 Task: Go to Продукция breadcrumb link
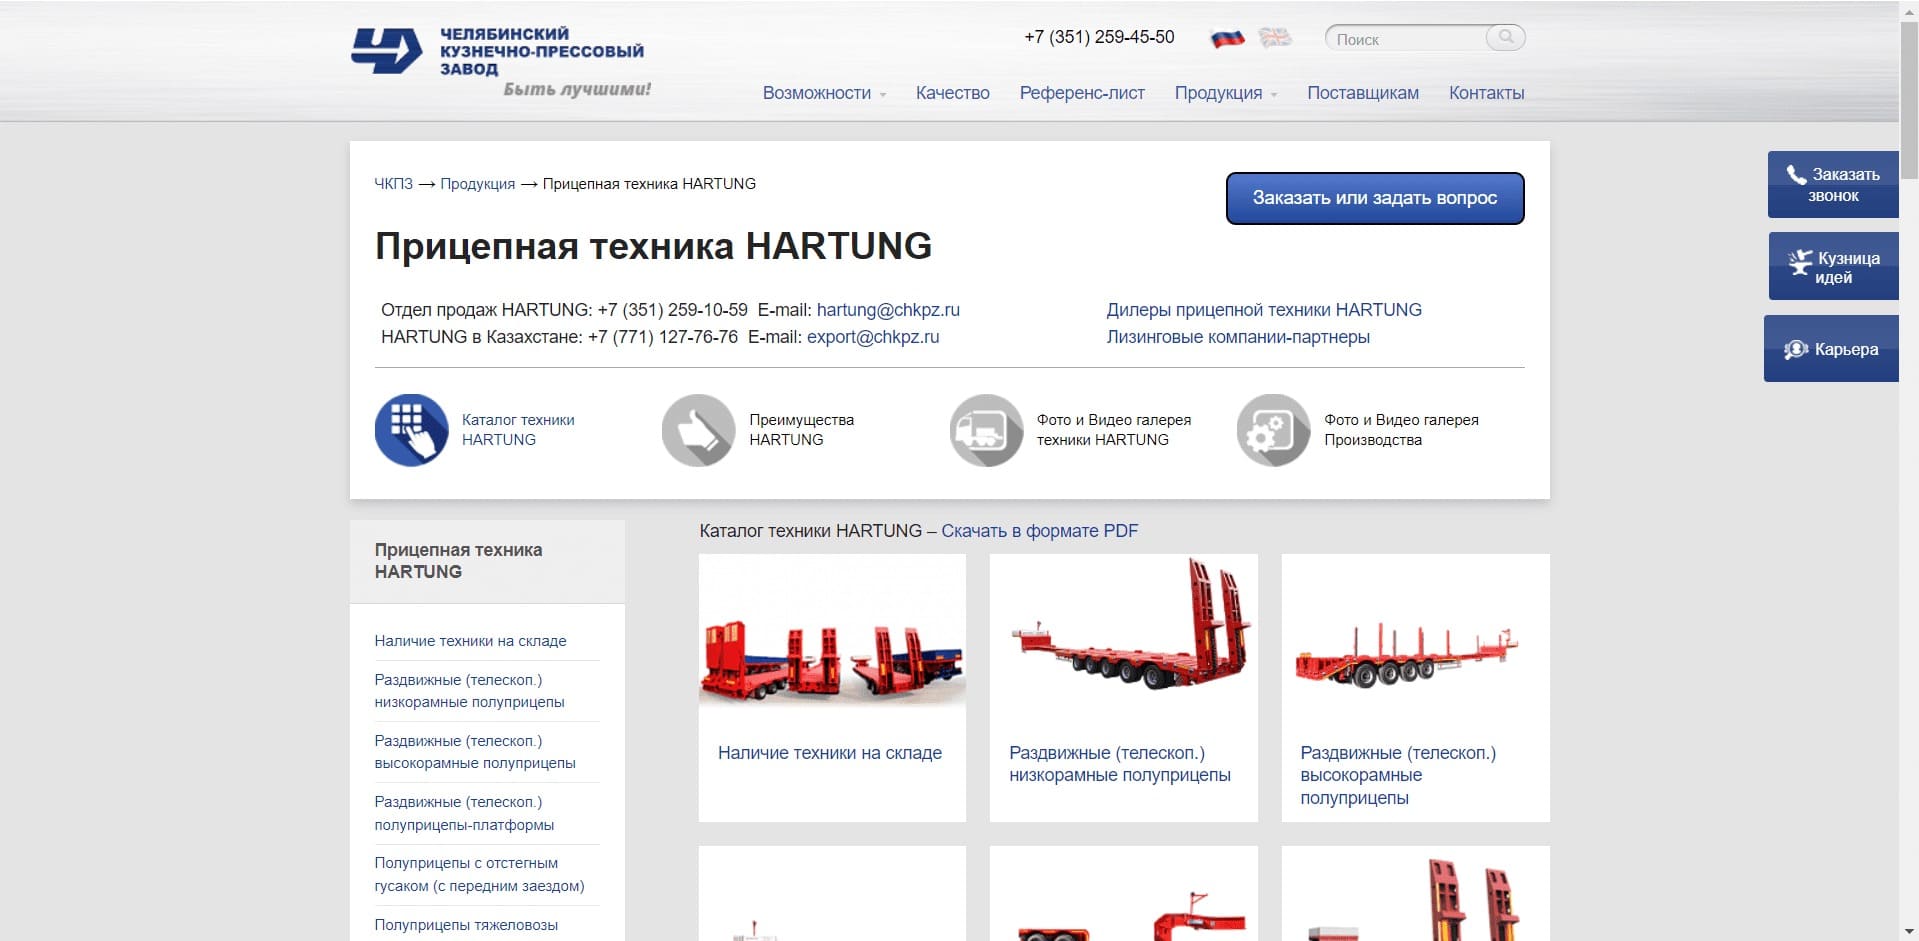coord(478,184)
